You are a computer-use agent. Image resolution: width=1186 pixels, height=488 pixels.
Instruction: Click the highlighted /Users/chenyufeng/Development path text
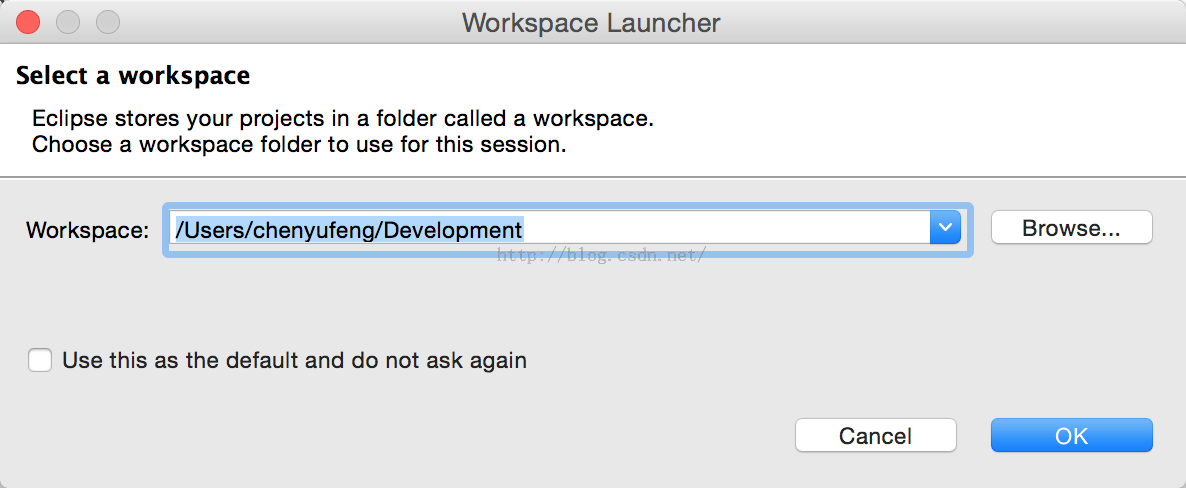coord(349,228)
